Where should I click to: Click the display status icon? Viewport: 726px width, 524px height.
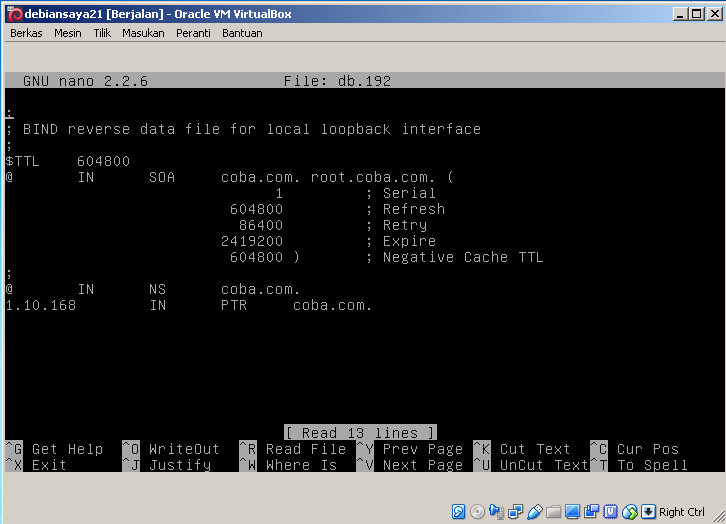[572, 512]
